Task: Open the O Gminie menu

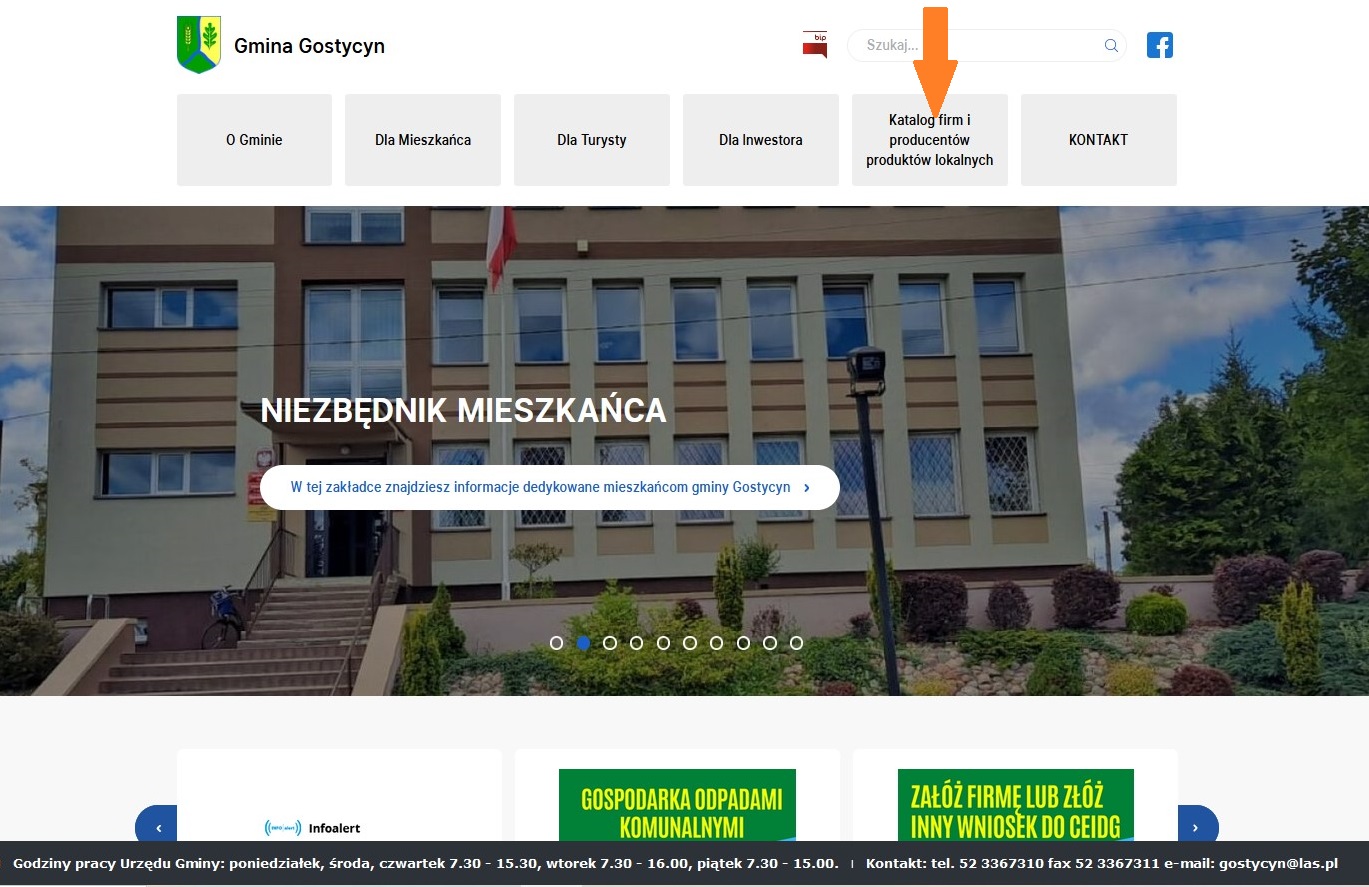Action: [254, 140]
